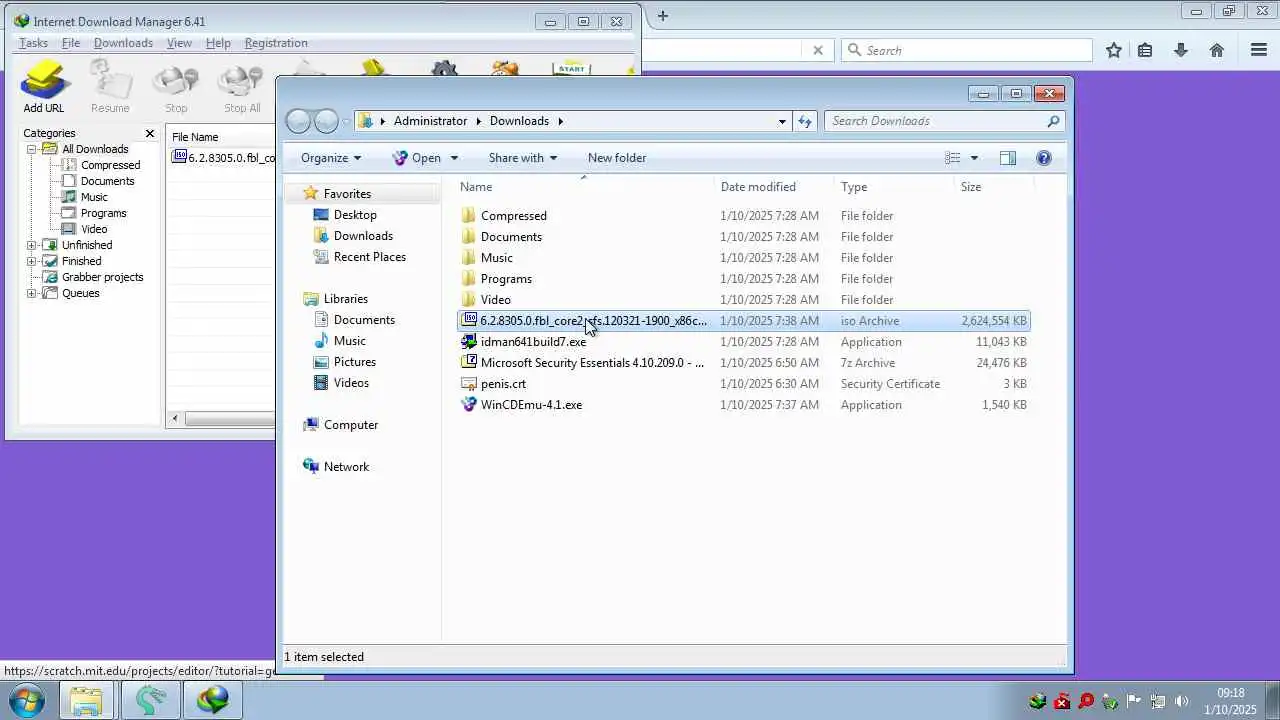
Task: Toggle the preview pane icon
Action: pyautogui.click(x=1008, y=158)
